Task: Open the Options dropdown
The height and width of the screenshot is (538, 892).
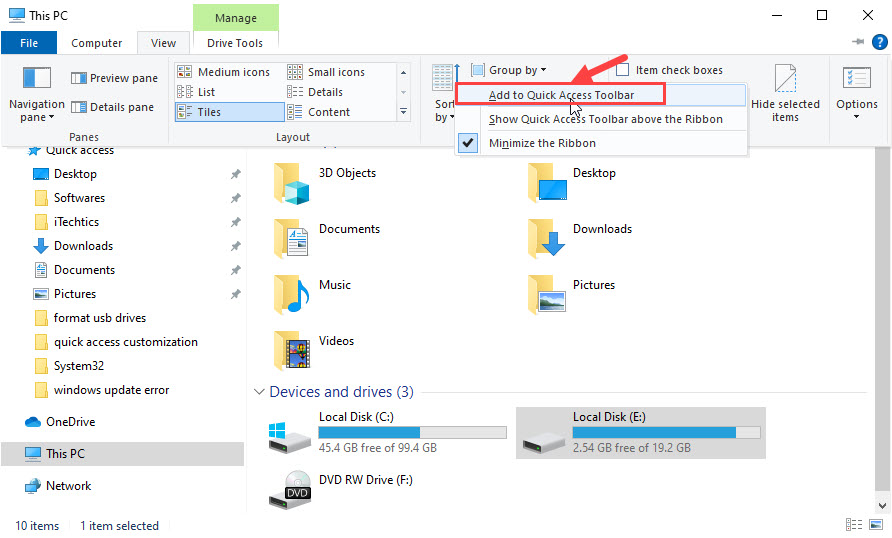Action: point(857,94)
